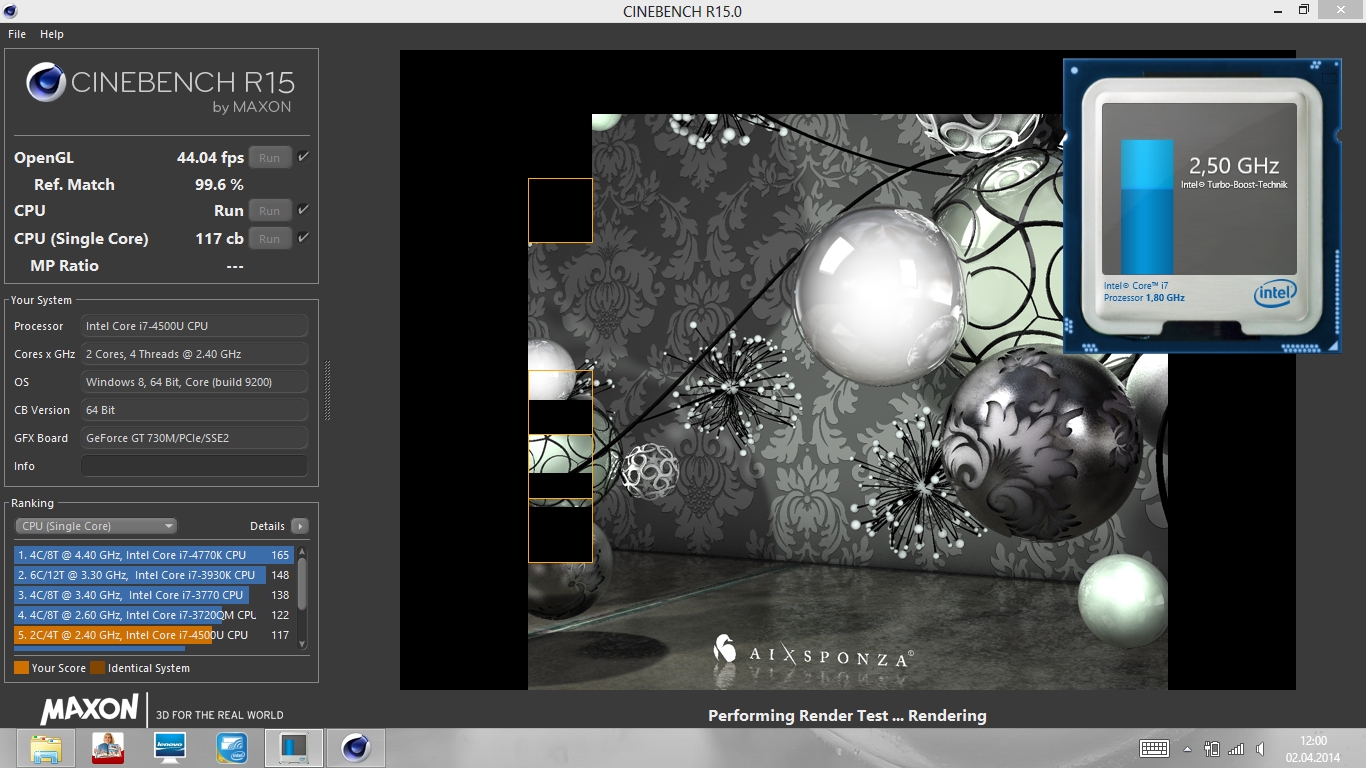1366x768 pixels.
Task: Click the MAXON logo at bottom
Action: click(90, 710)
